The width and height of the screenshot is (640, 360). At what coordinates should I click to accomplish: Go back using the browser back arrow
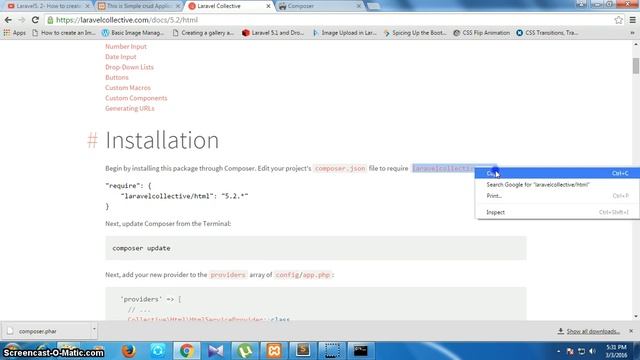click(x=8, y=20)
